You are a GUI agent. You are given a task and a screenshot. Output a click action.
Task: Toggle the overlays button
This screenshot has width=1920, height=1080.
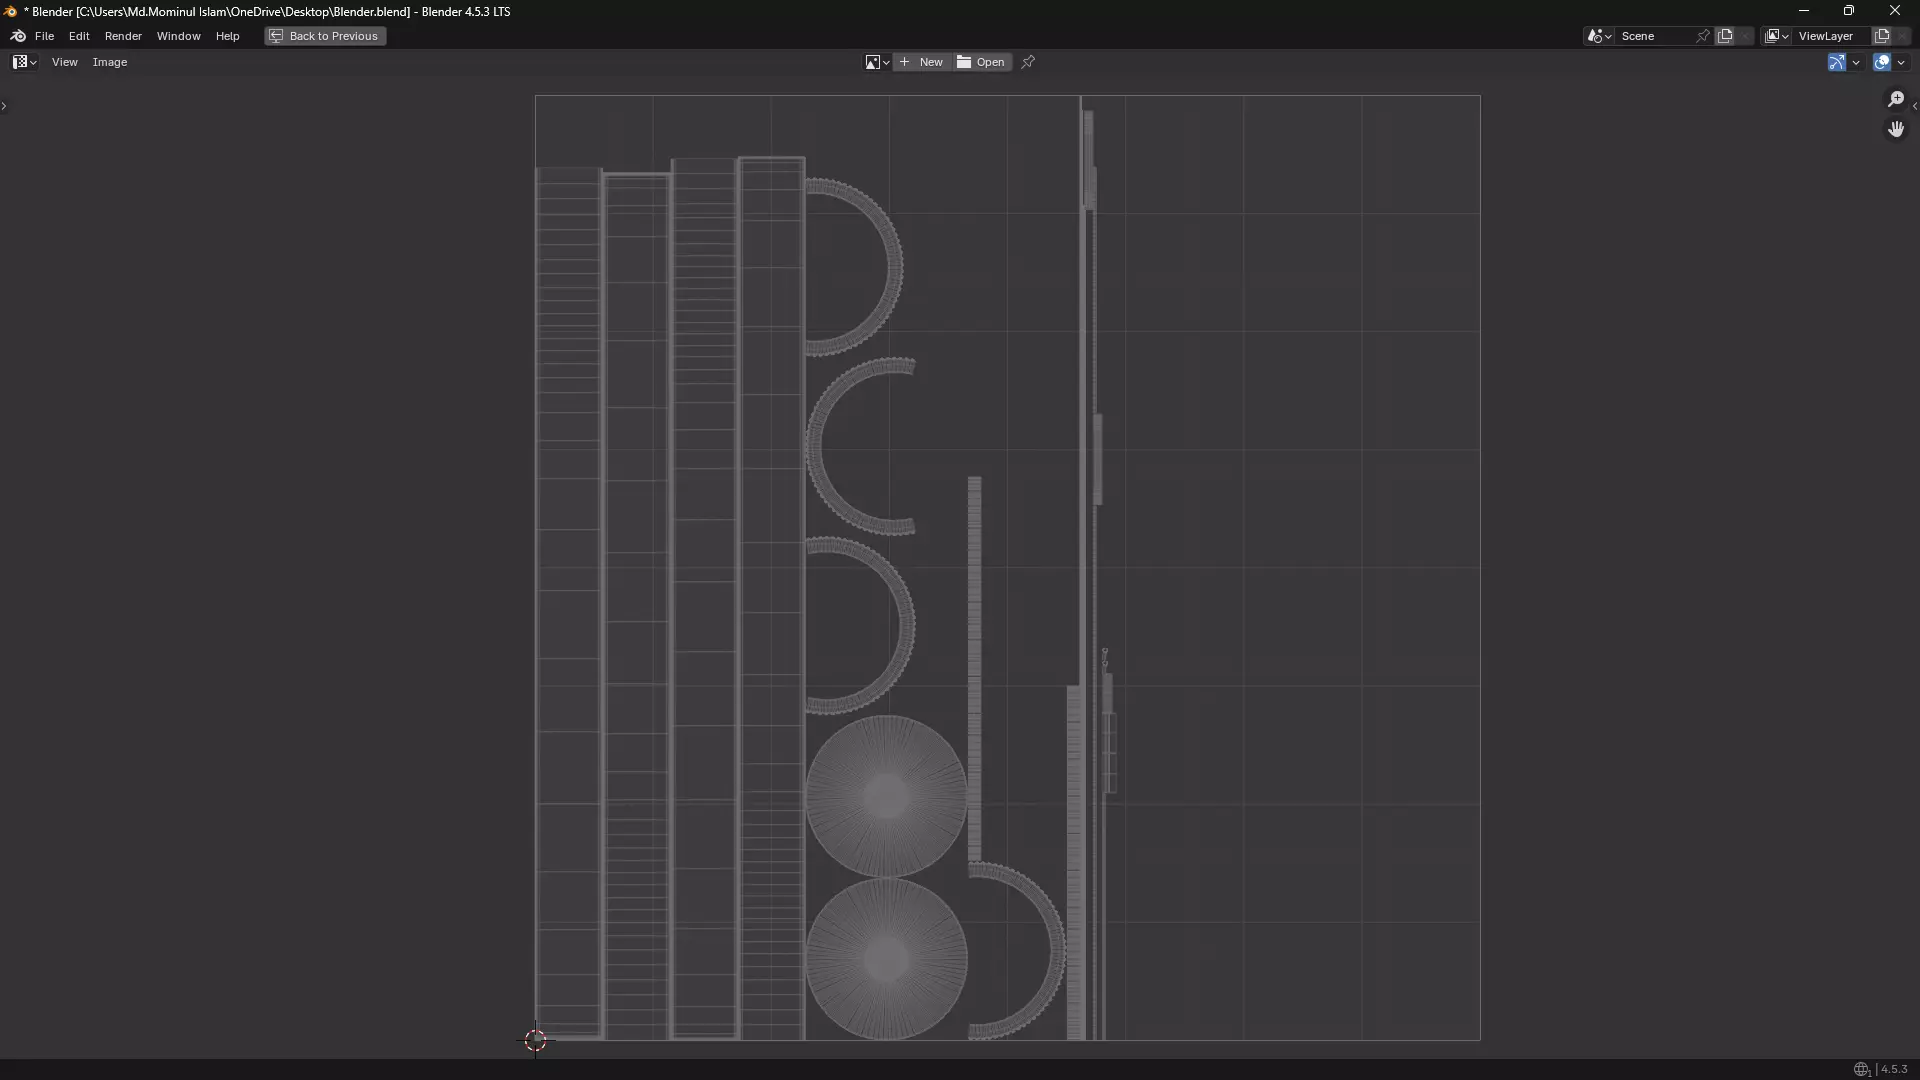1881,62
